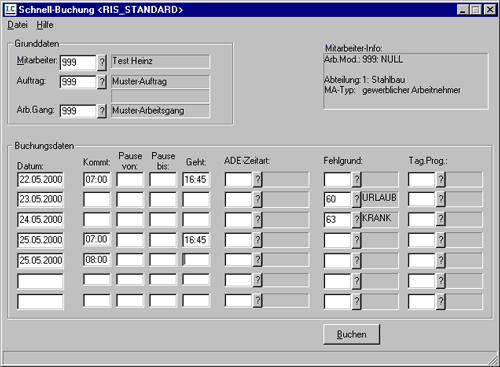The width and height of the screenshot is (500, 367).
Task: Open Tag.Prog. lookup in the last empty row
Action: tap(441, 301)
